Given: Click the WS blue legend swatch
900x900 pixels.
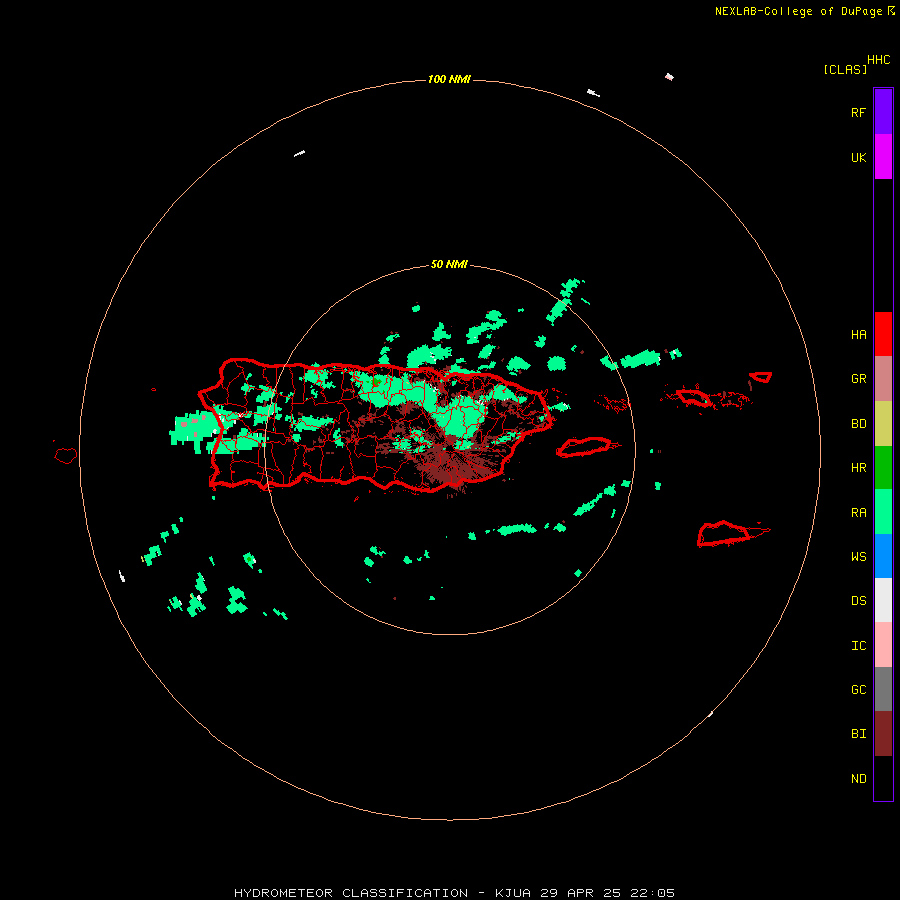Looking at the screenshot, I should pos(883,556).
